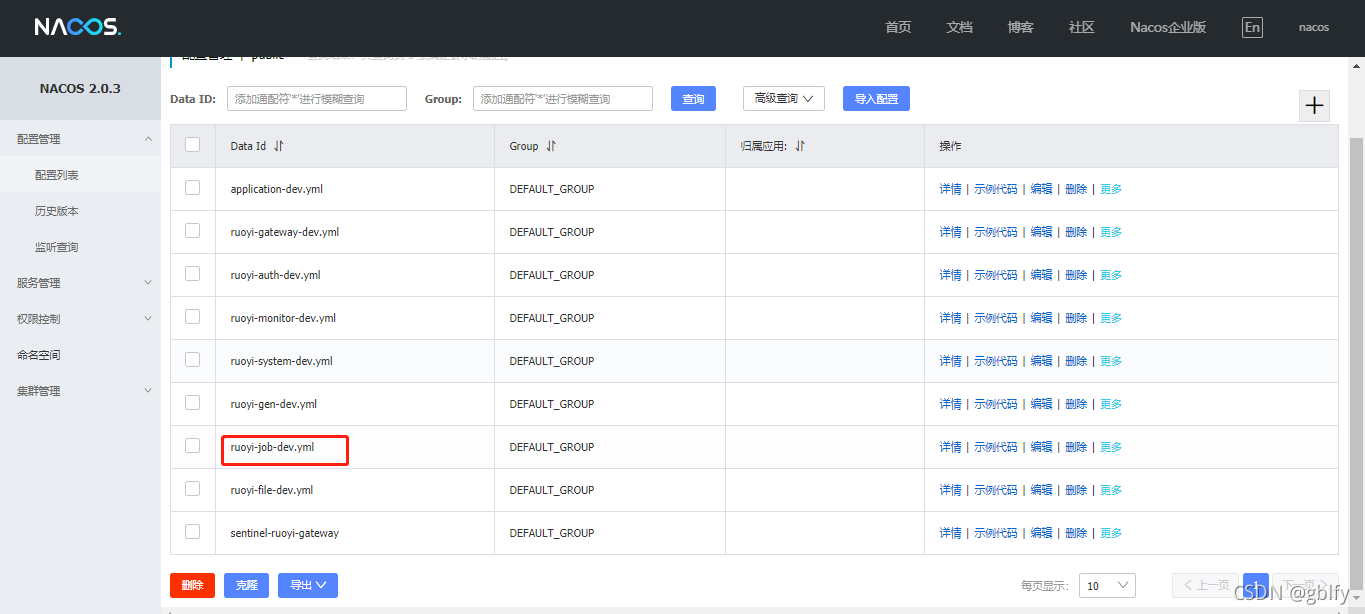
Task: Click the sentinel-ruoyi-gateway Data Id text
Action: click(x=284, y=533)
